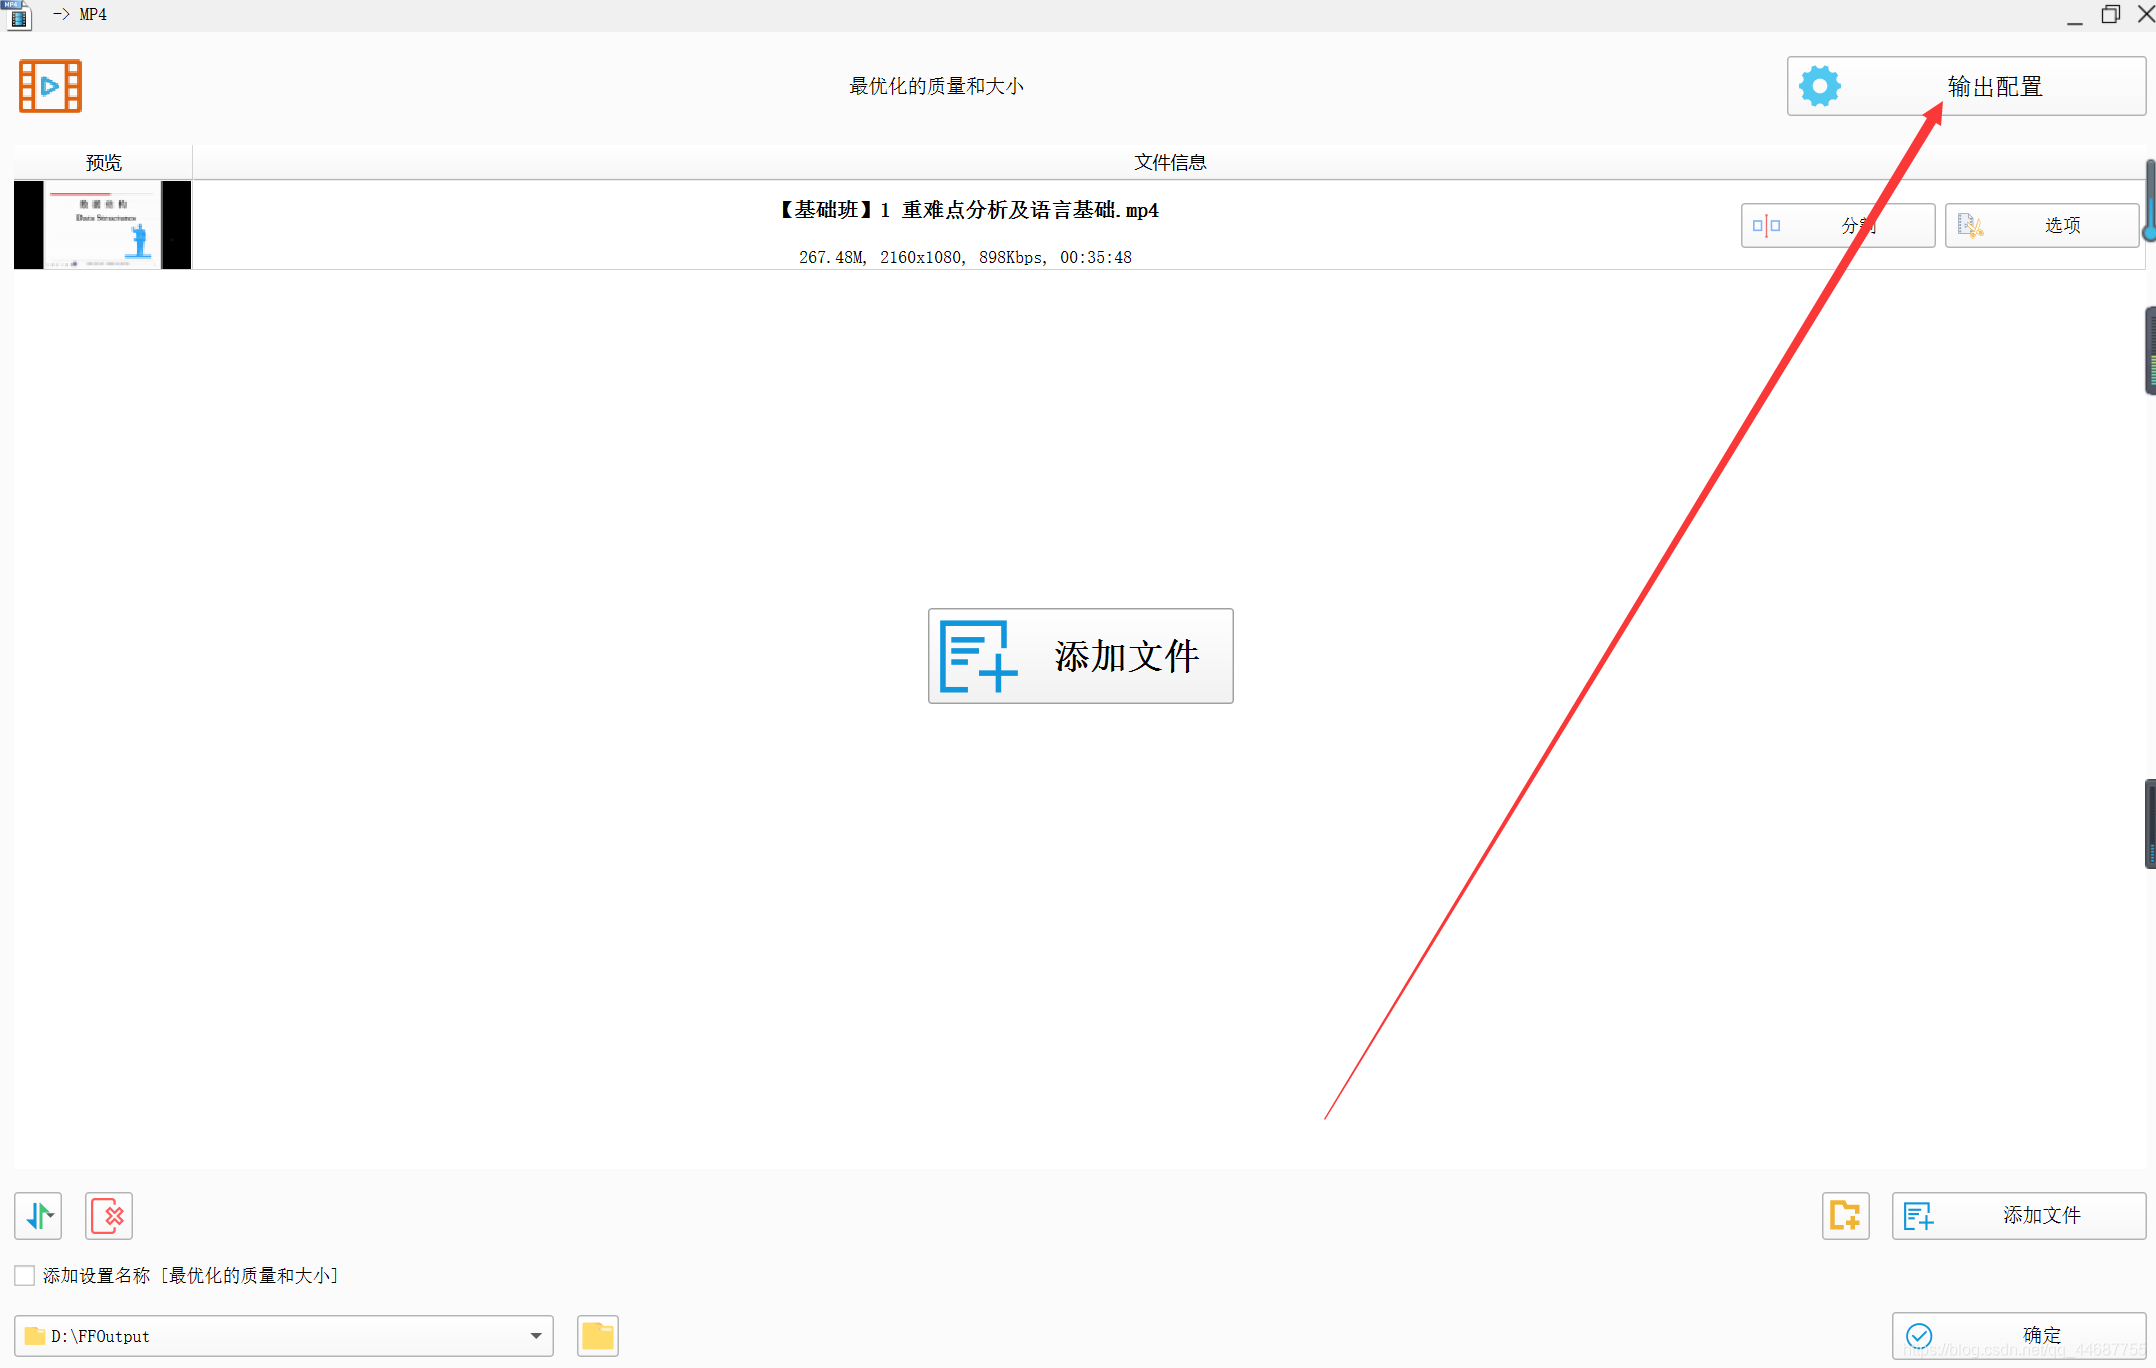Expand the D:\FFOutput output path dropdown
This screenshot has width=2156, height=1368.
point(536,1336)
